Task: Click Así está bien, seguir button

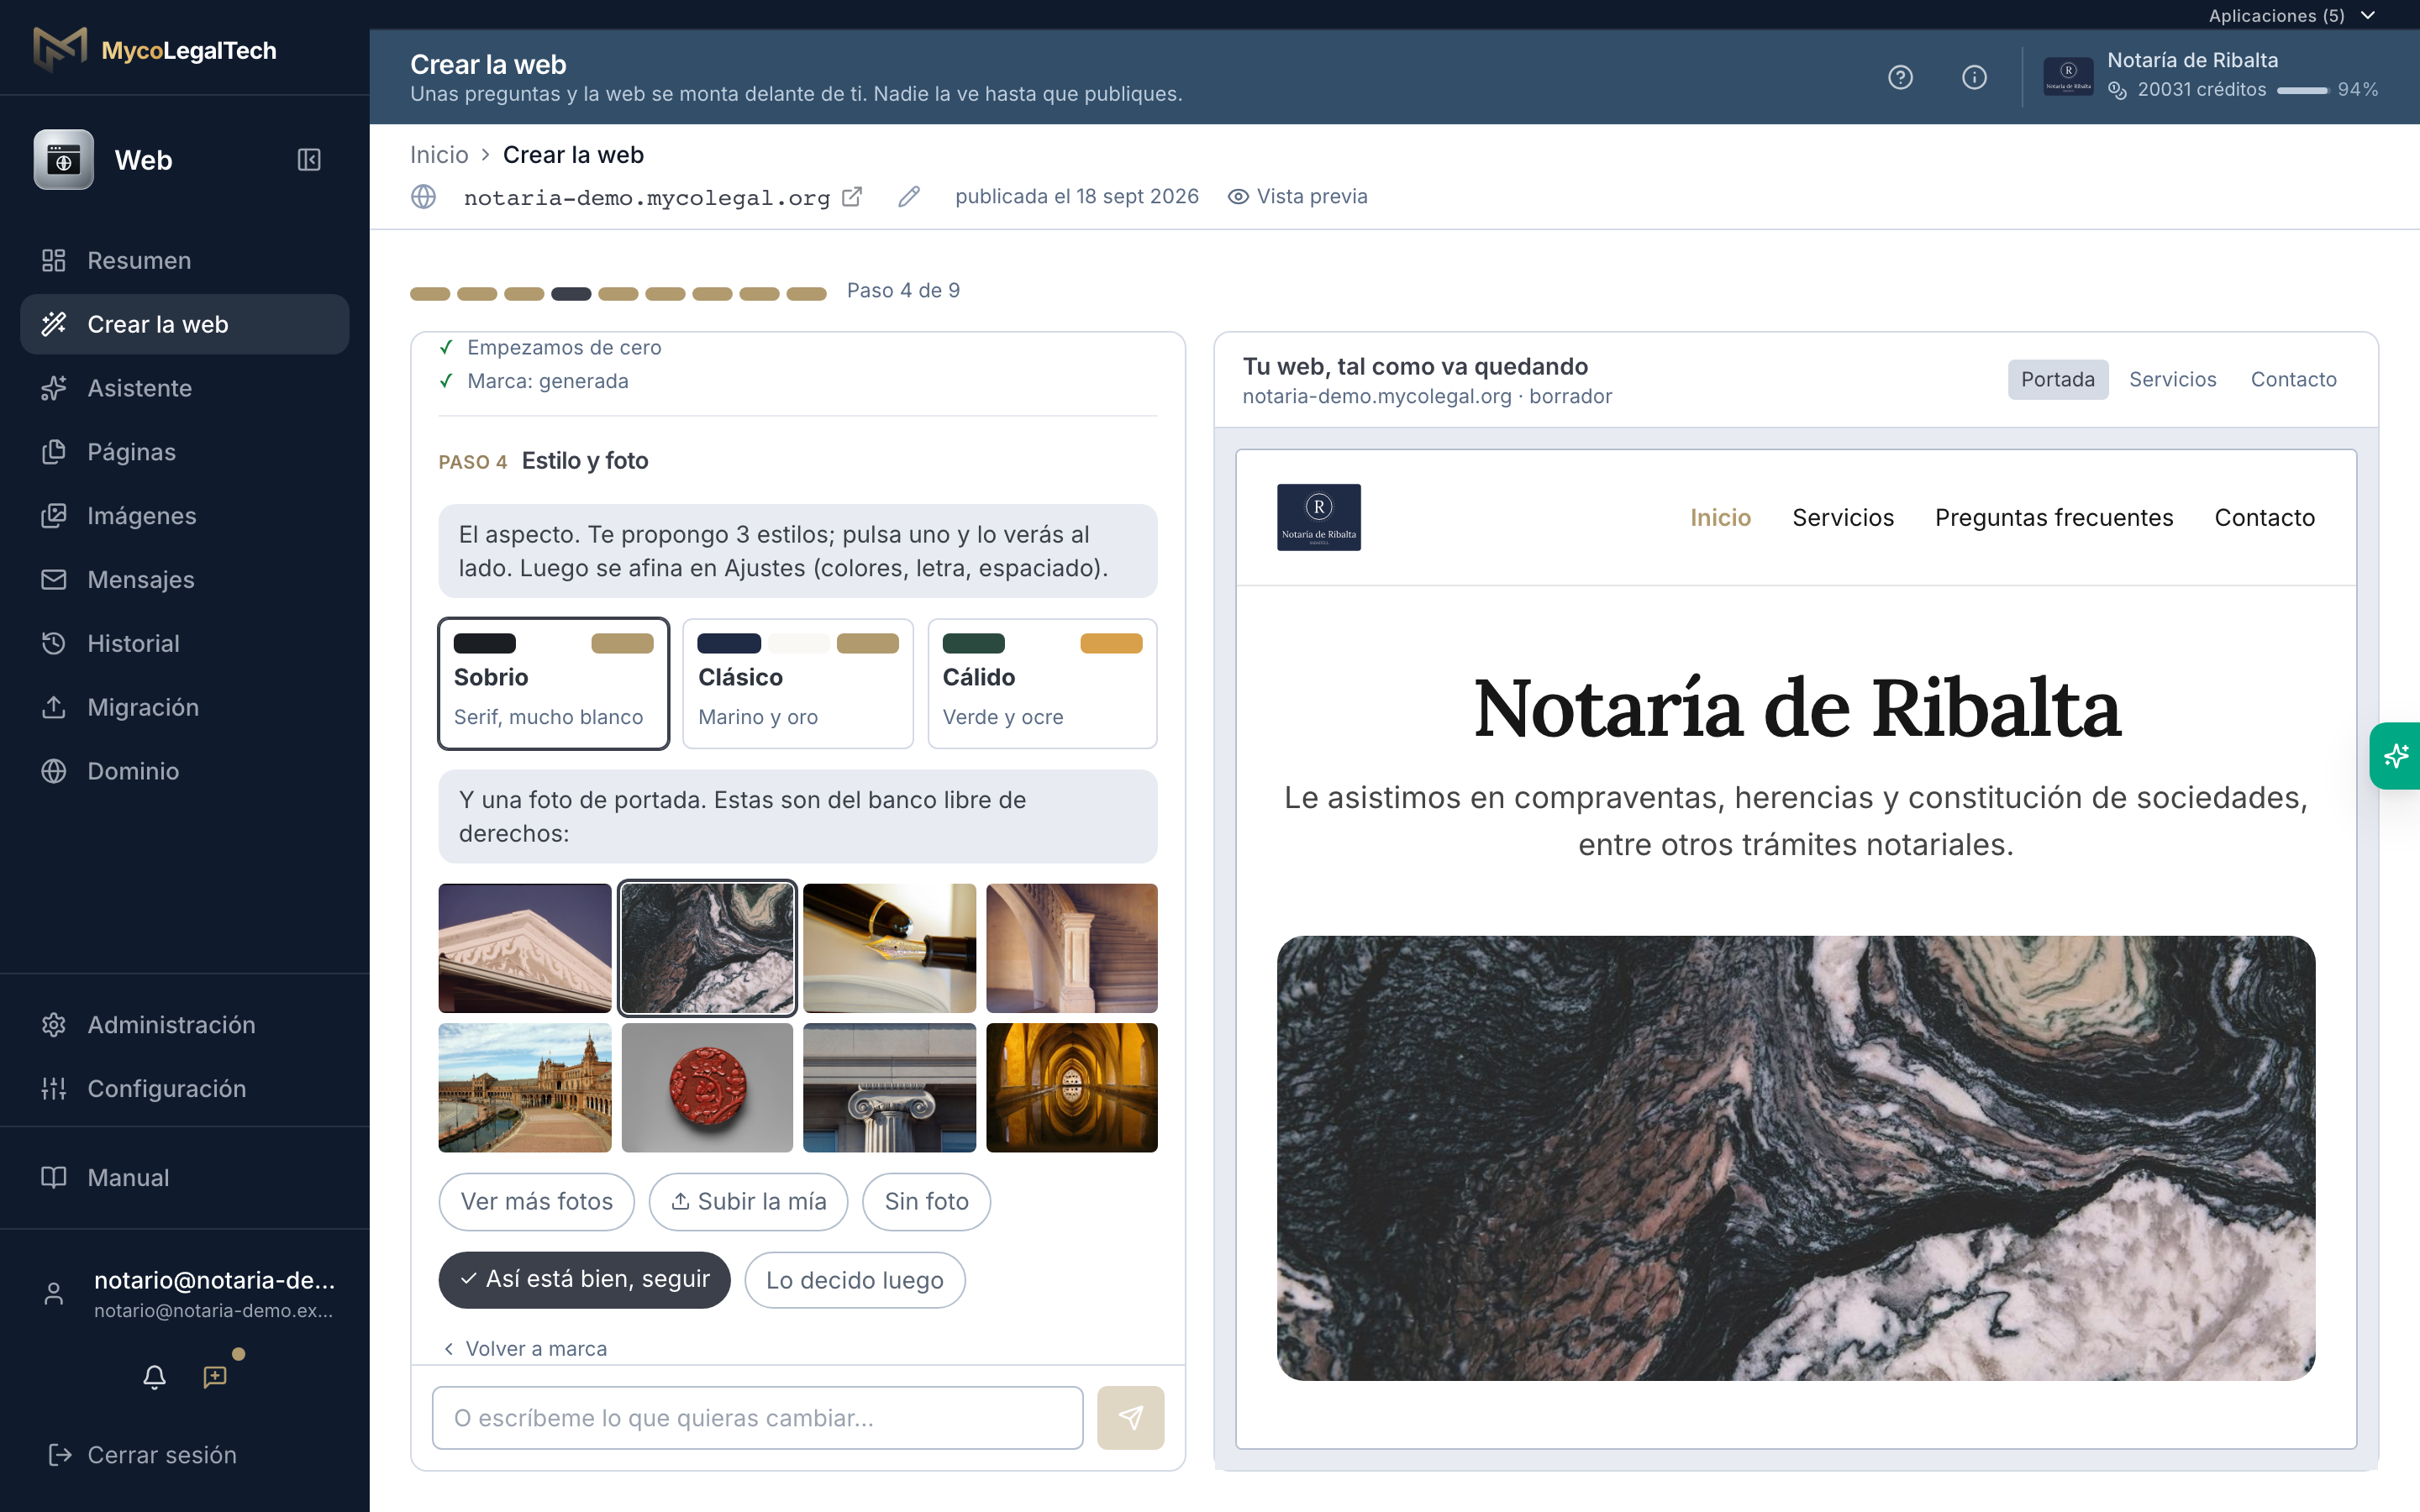Action: [x=584, y=1280]
